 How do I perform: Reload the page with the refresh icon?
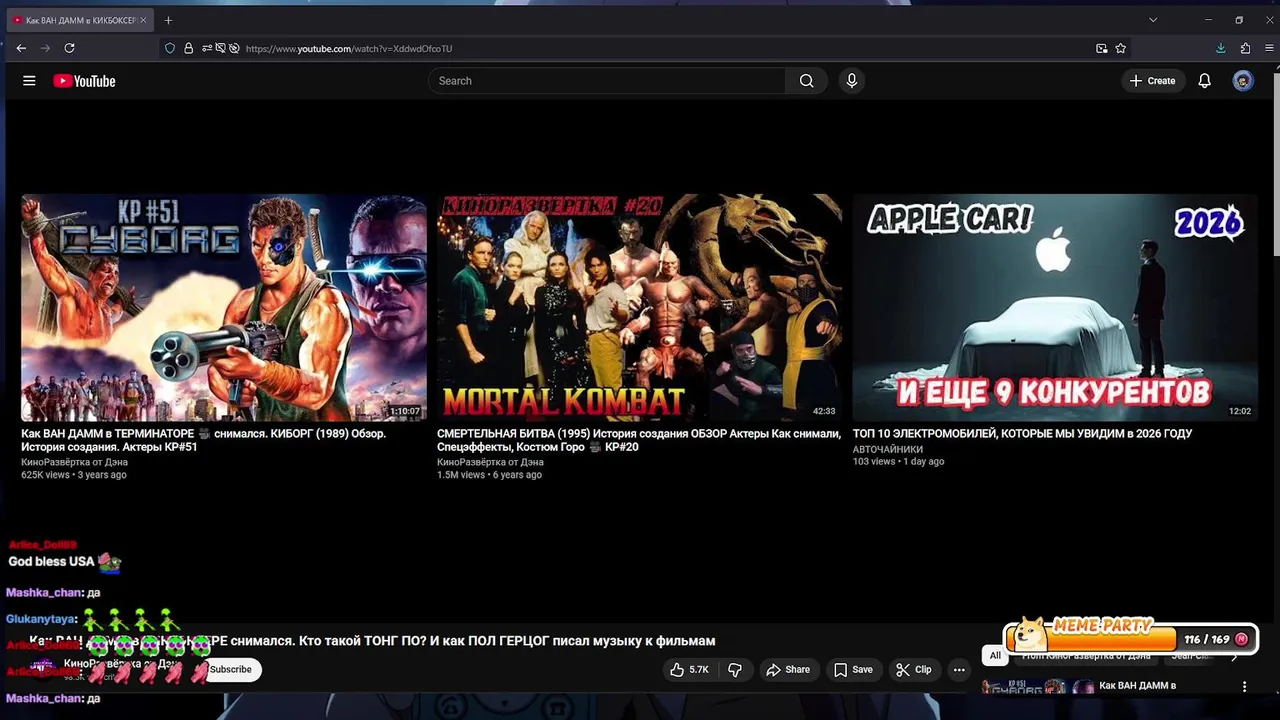[x=69, y=48]
